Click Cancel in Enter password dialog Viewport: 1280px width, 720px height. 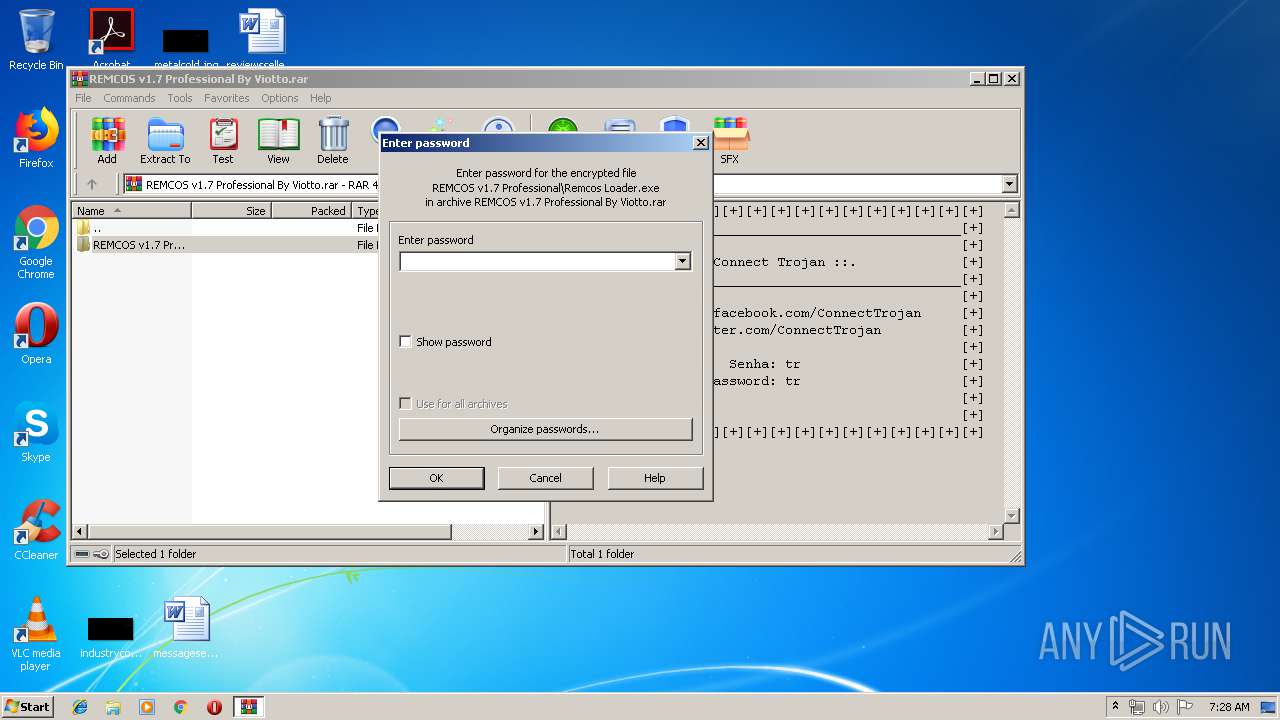coord(545,478)
